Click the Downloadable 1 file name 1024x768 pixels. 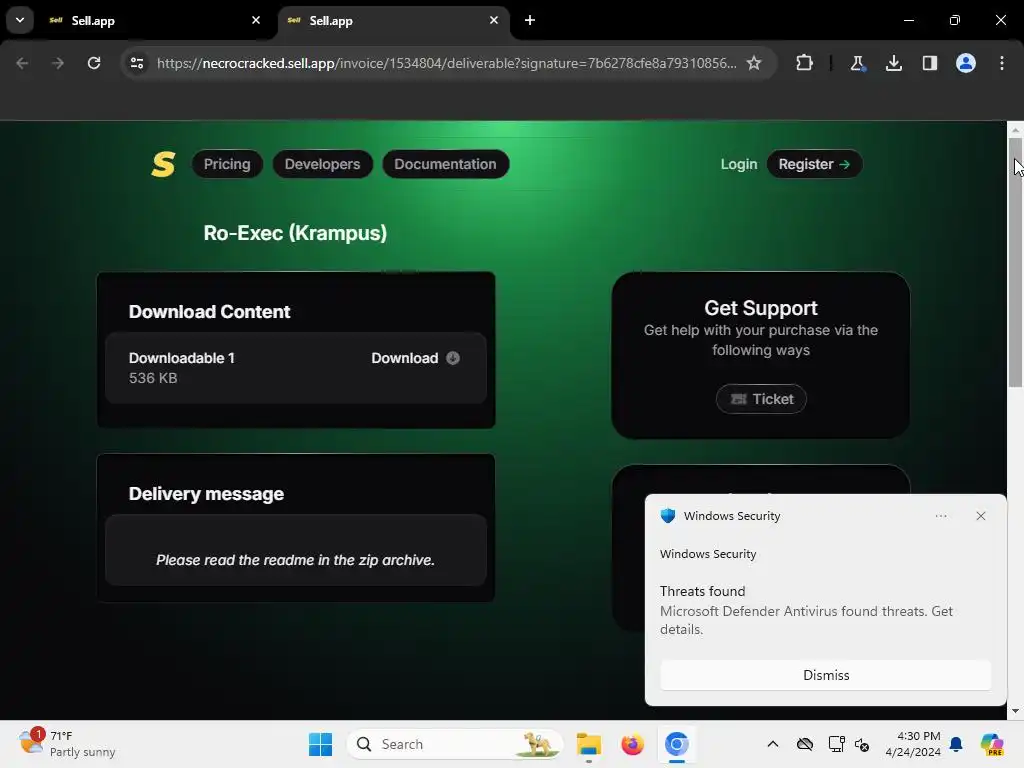[182, 358]
